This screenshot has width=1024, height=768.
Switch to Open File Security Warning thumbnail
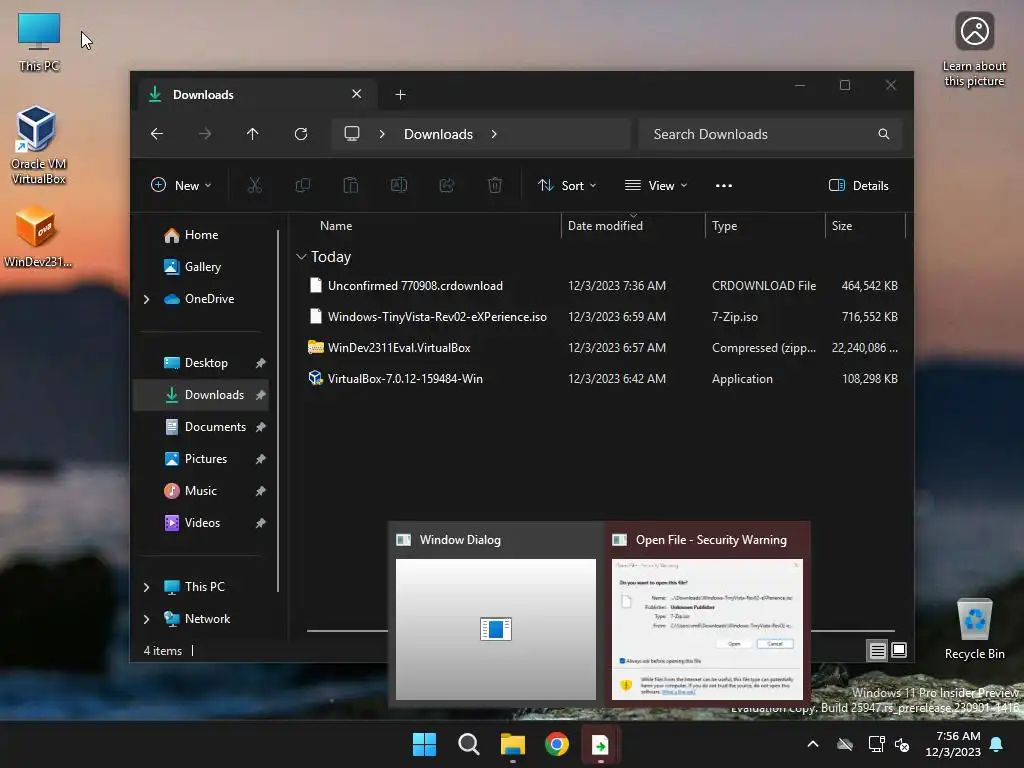[707, 615]
